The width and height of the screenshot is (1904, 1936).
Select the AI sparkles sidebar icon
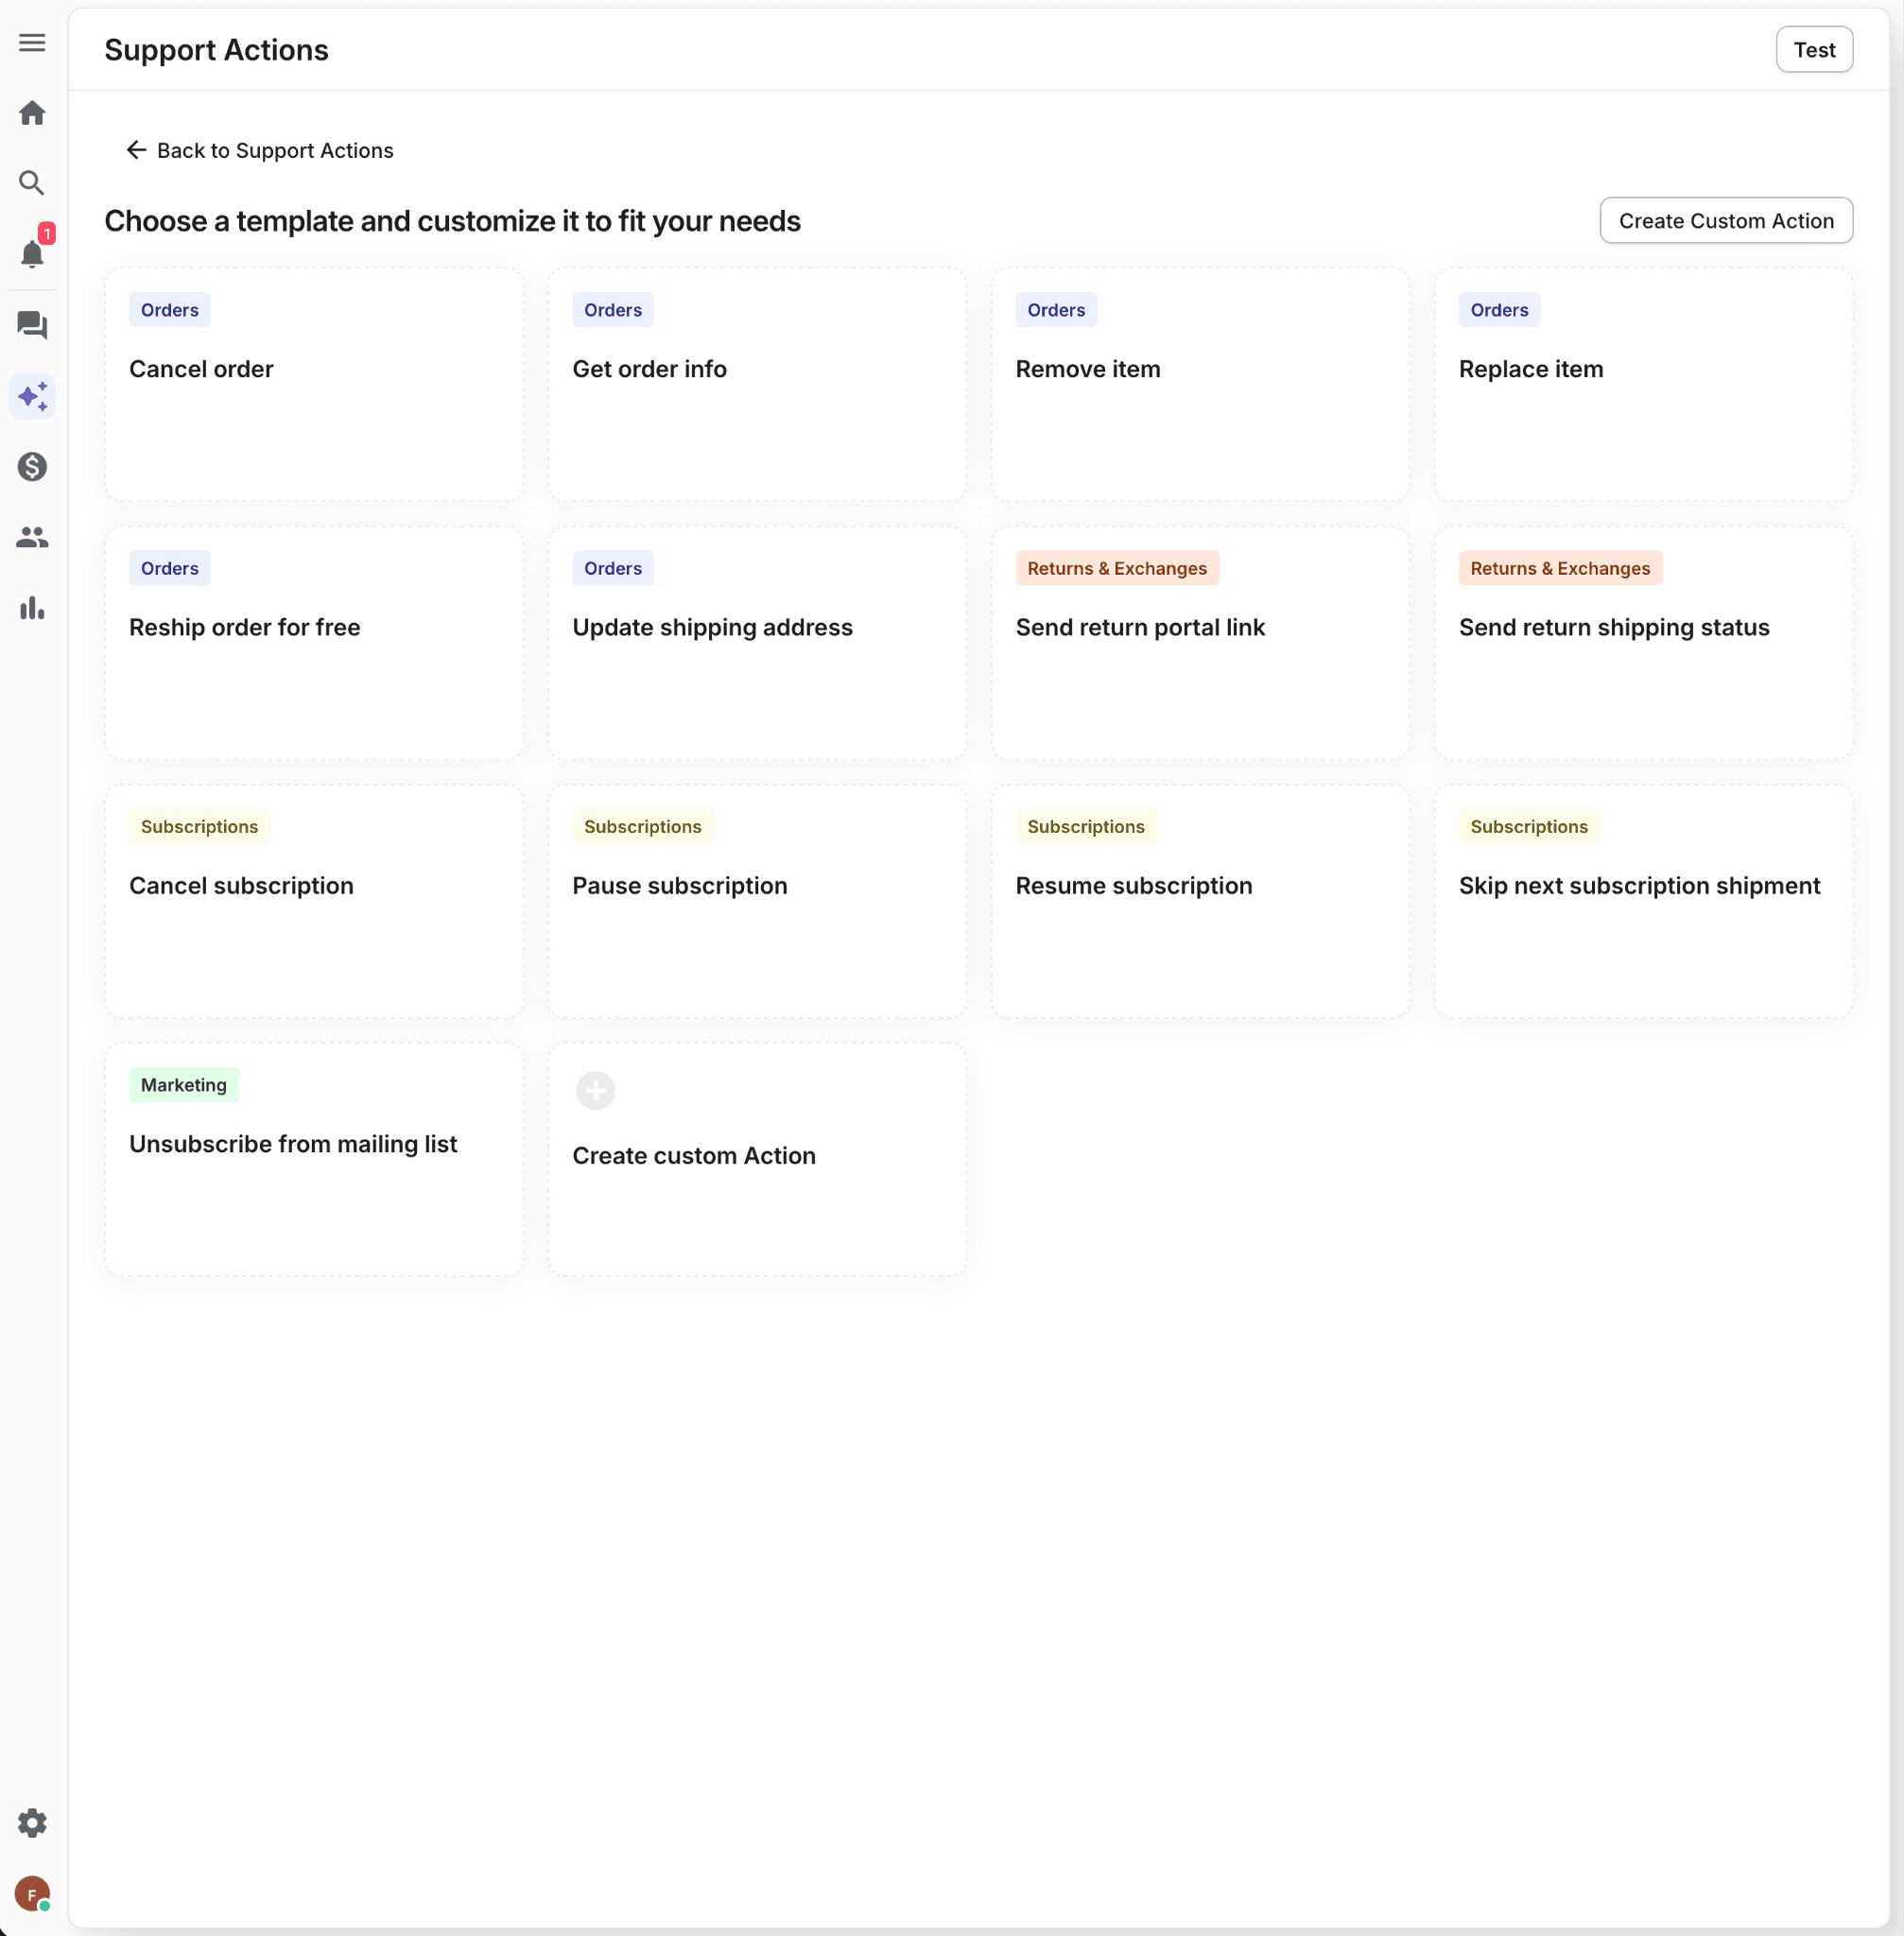pos(32,397)
